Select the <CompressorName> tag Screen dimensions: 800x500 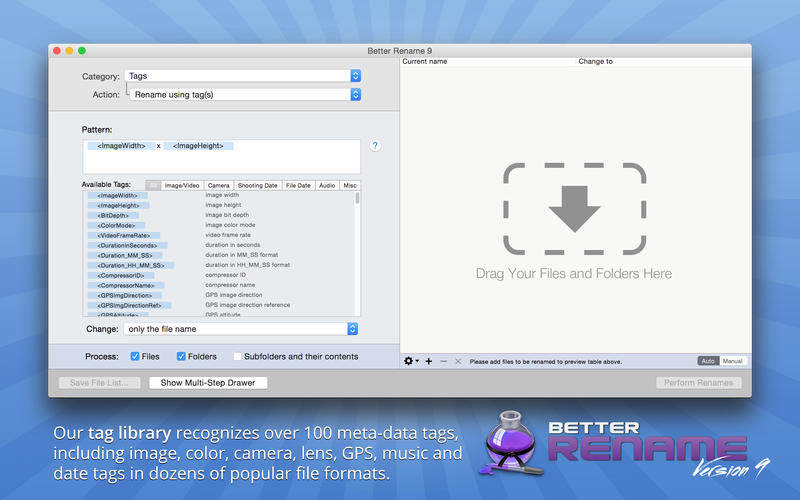(x=126, y=285)
